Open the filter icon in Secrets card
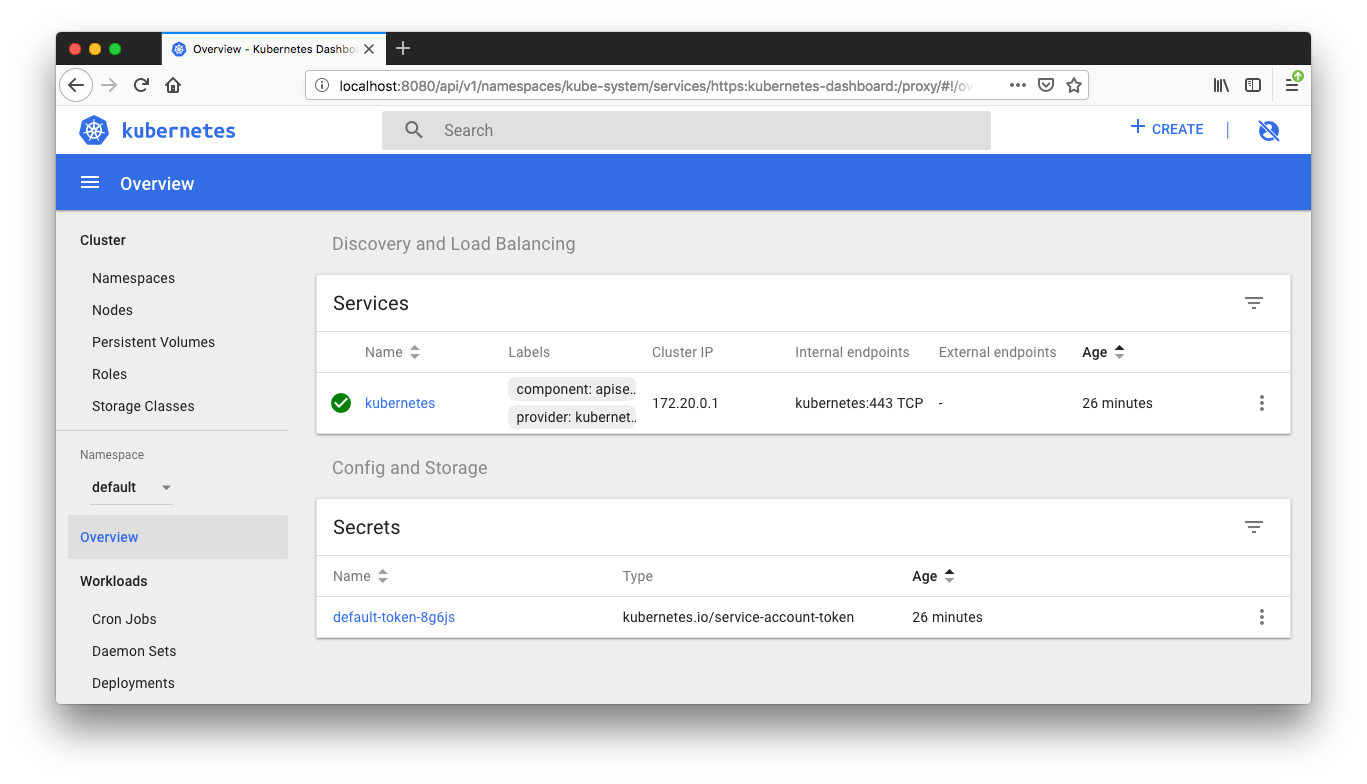Viewport: 1367px width, 784px height. (1254, 527)
